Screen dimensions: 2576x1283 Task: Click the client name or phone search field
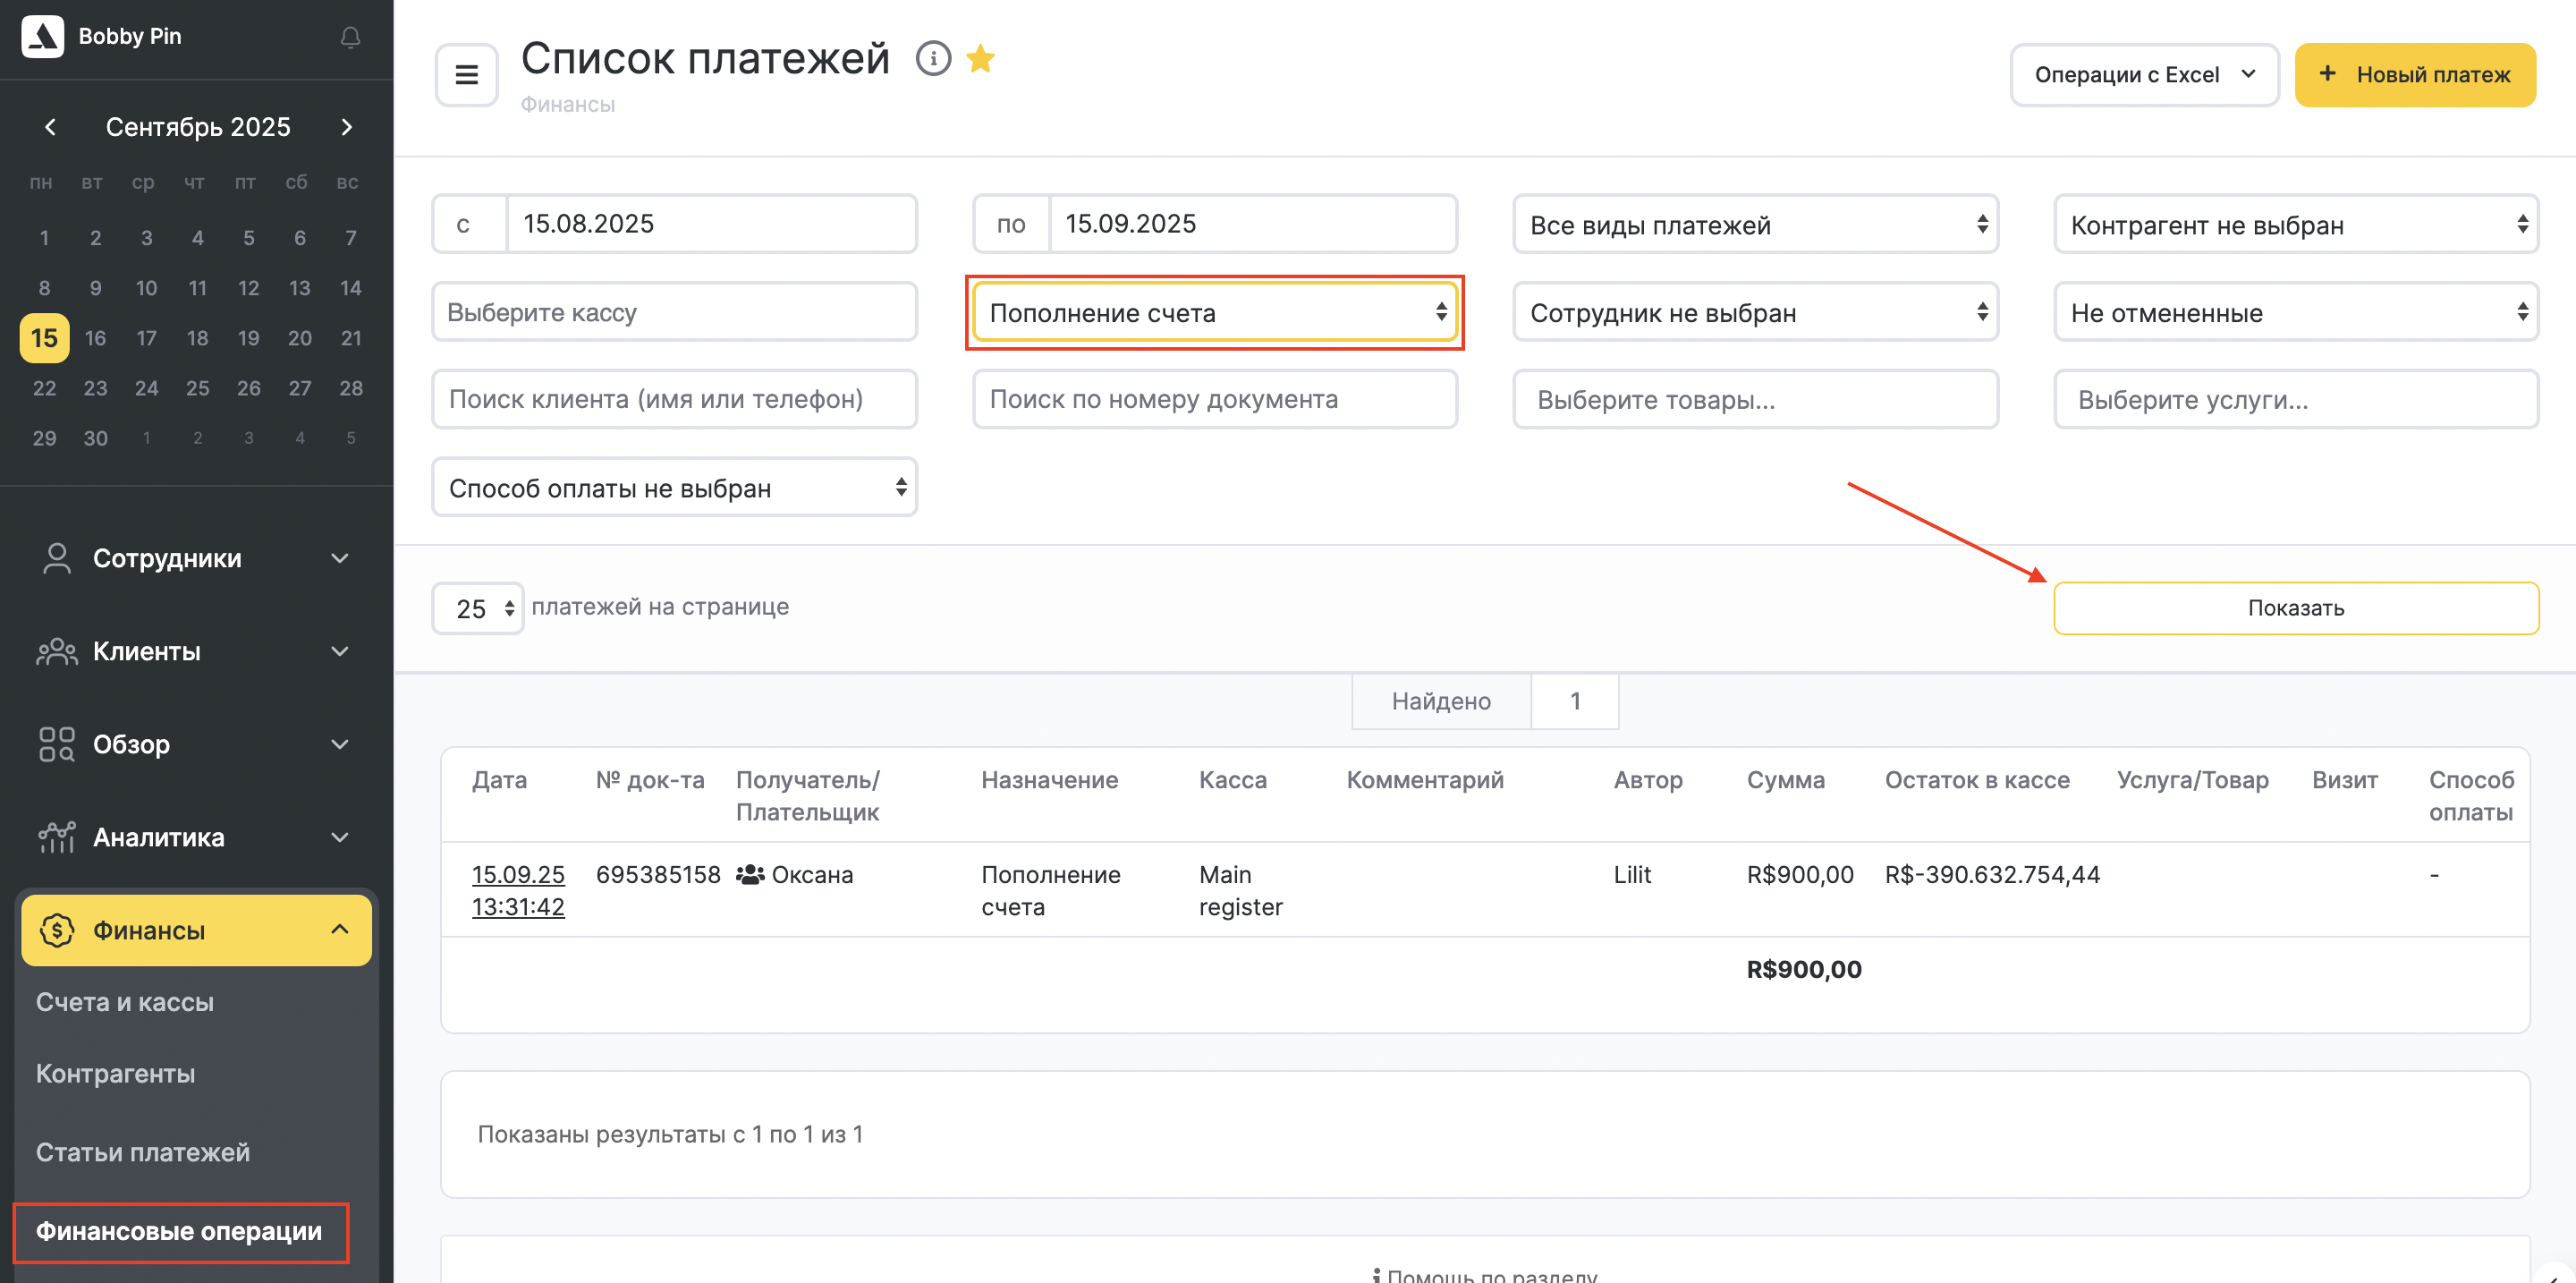(674, 399)
